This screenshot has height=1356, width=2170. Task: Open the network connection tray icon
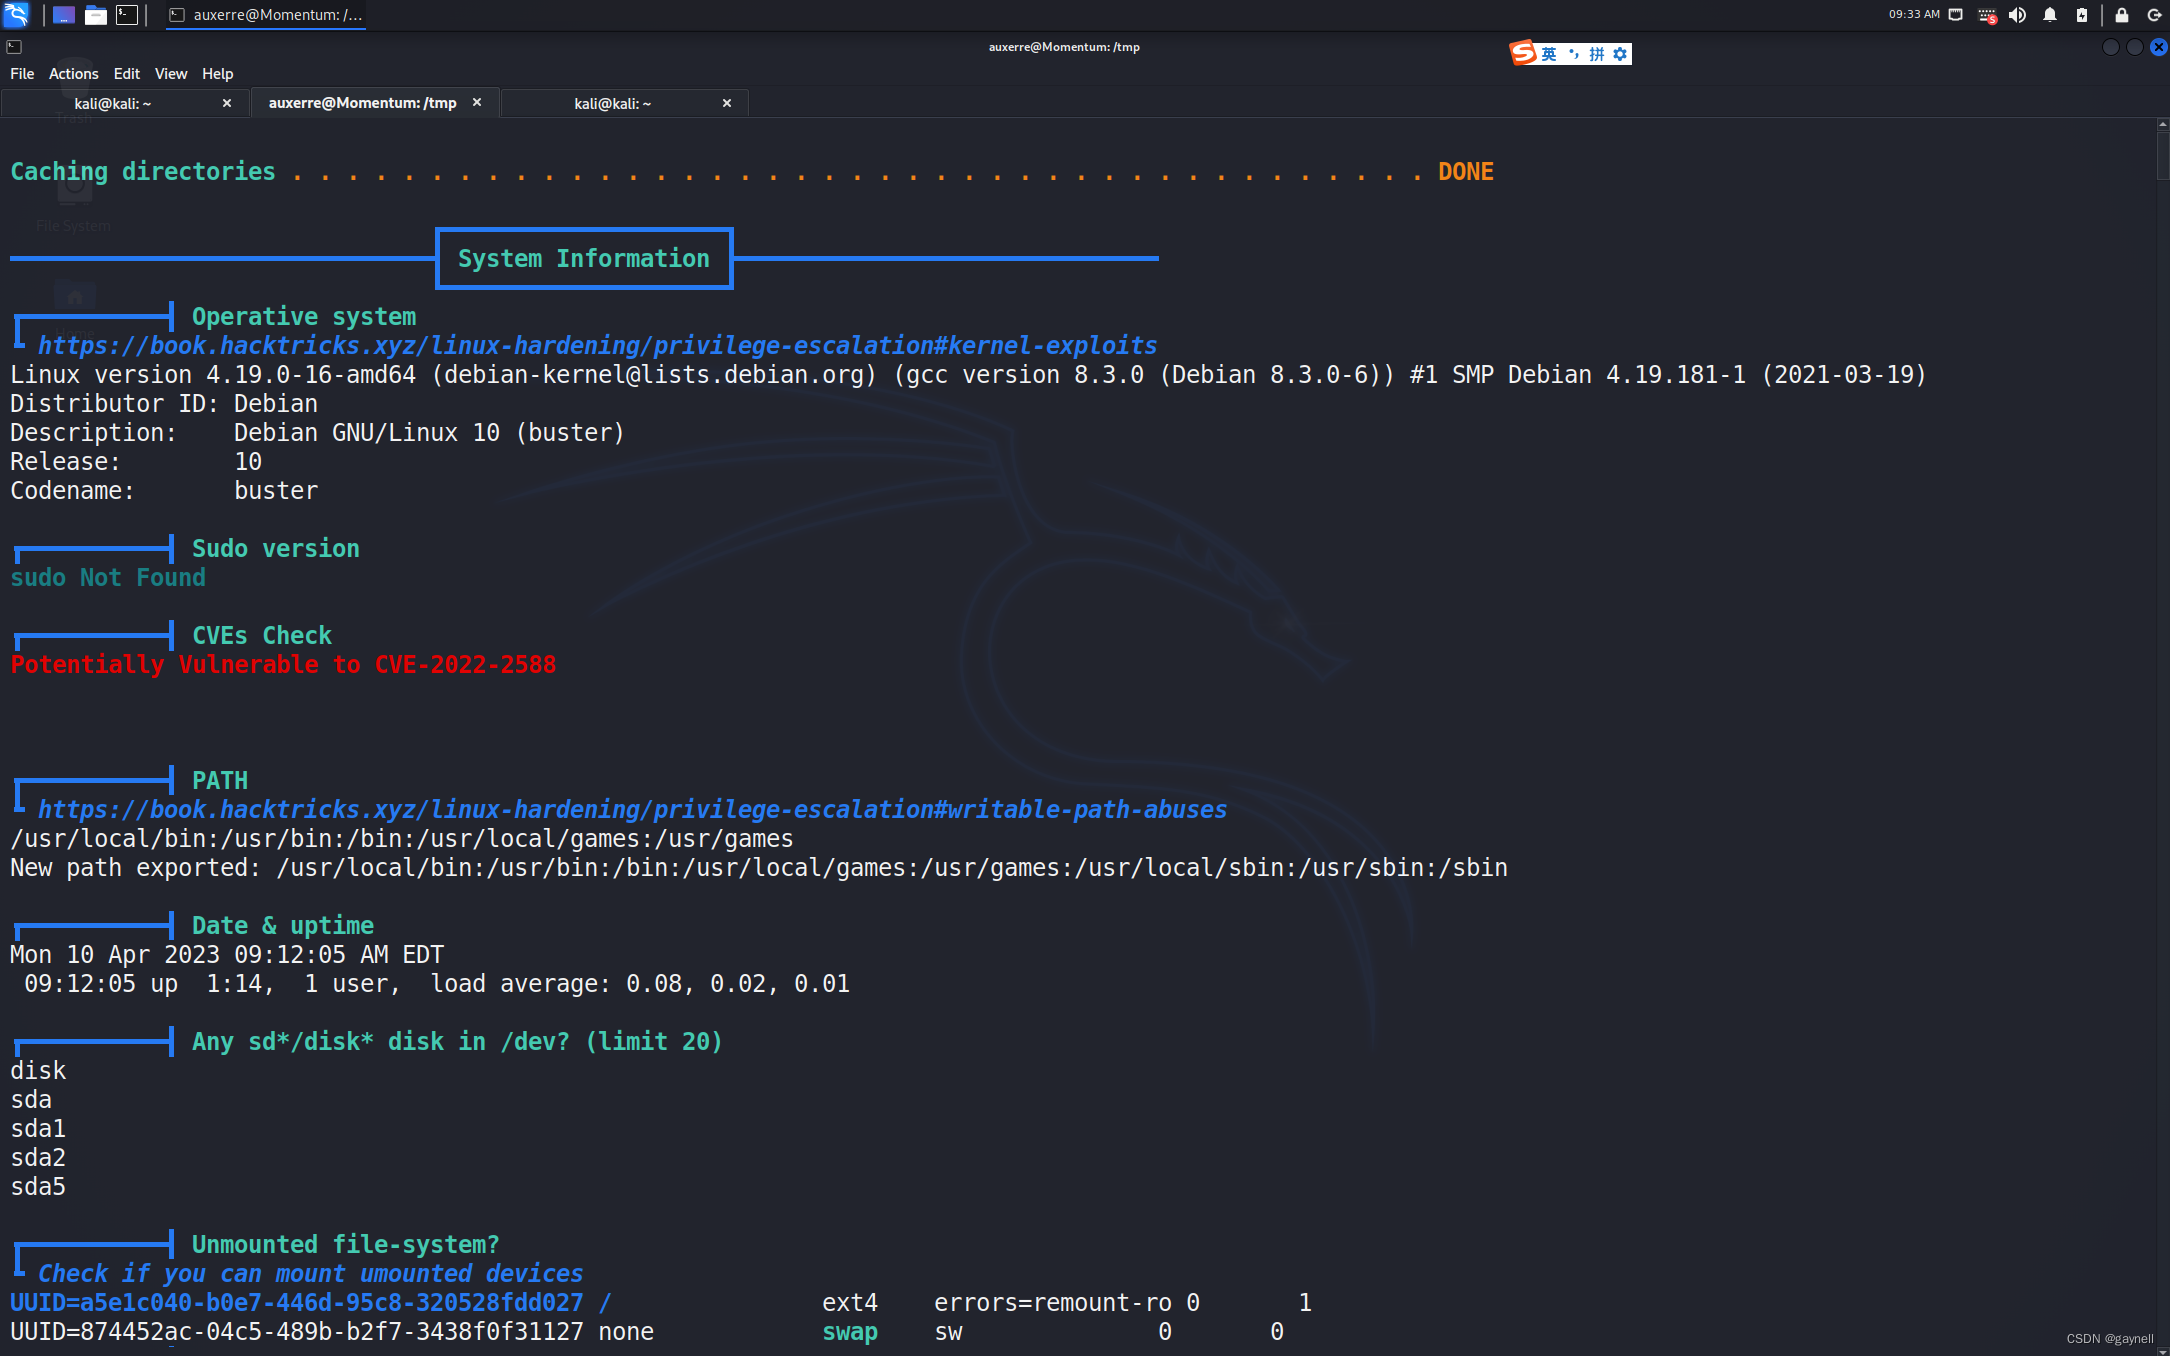point(1956,15)
